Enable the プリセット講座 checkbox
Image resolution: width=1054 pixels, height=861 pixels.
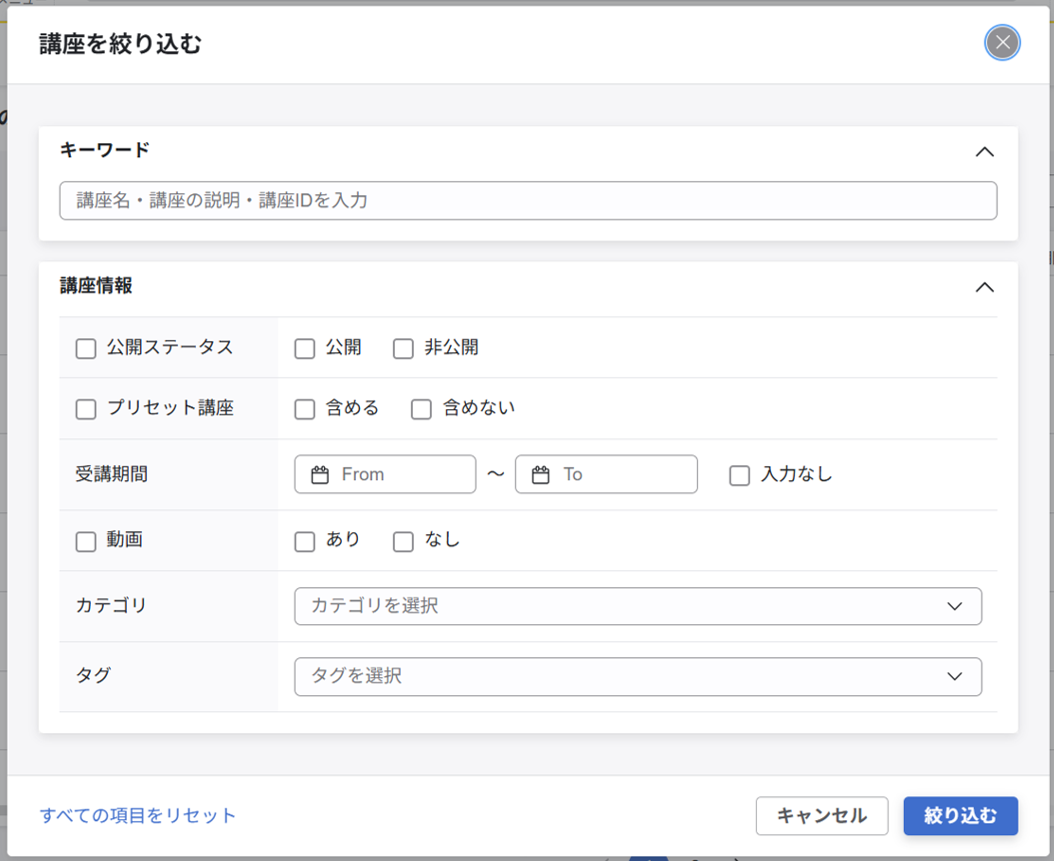point(86,408)
